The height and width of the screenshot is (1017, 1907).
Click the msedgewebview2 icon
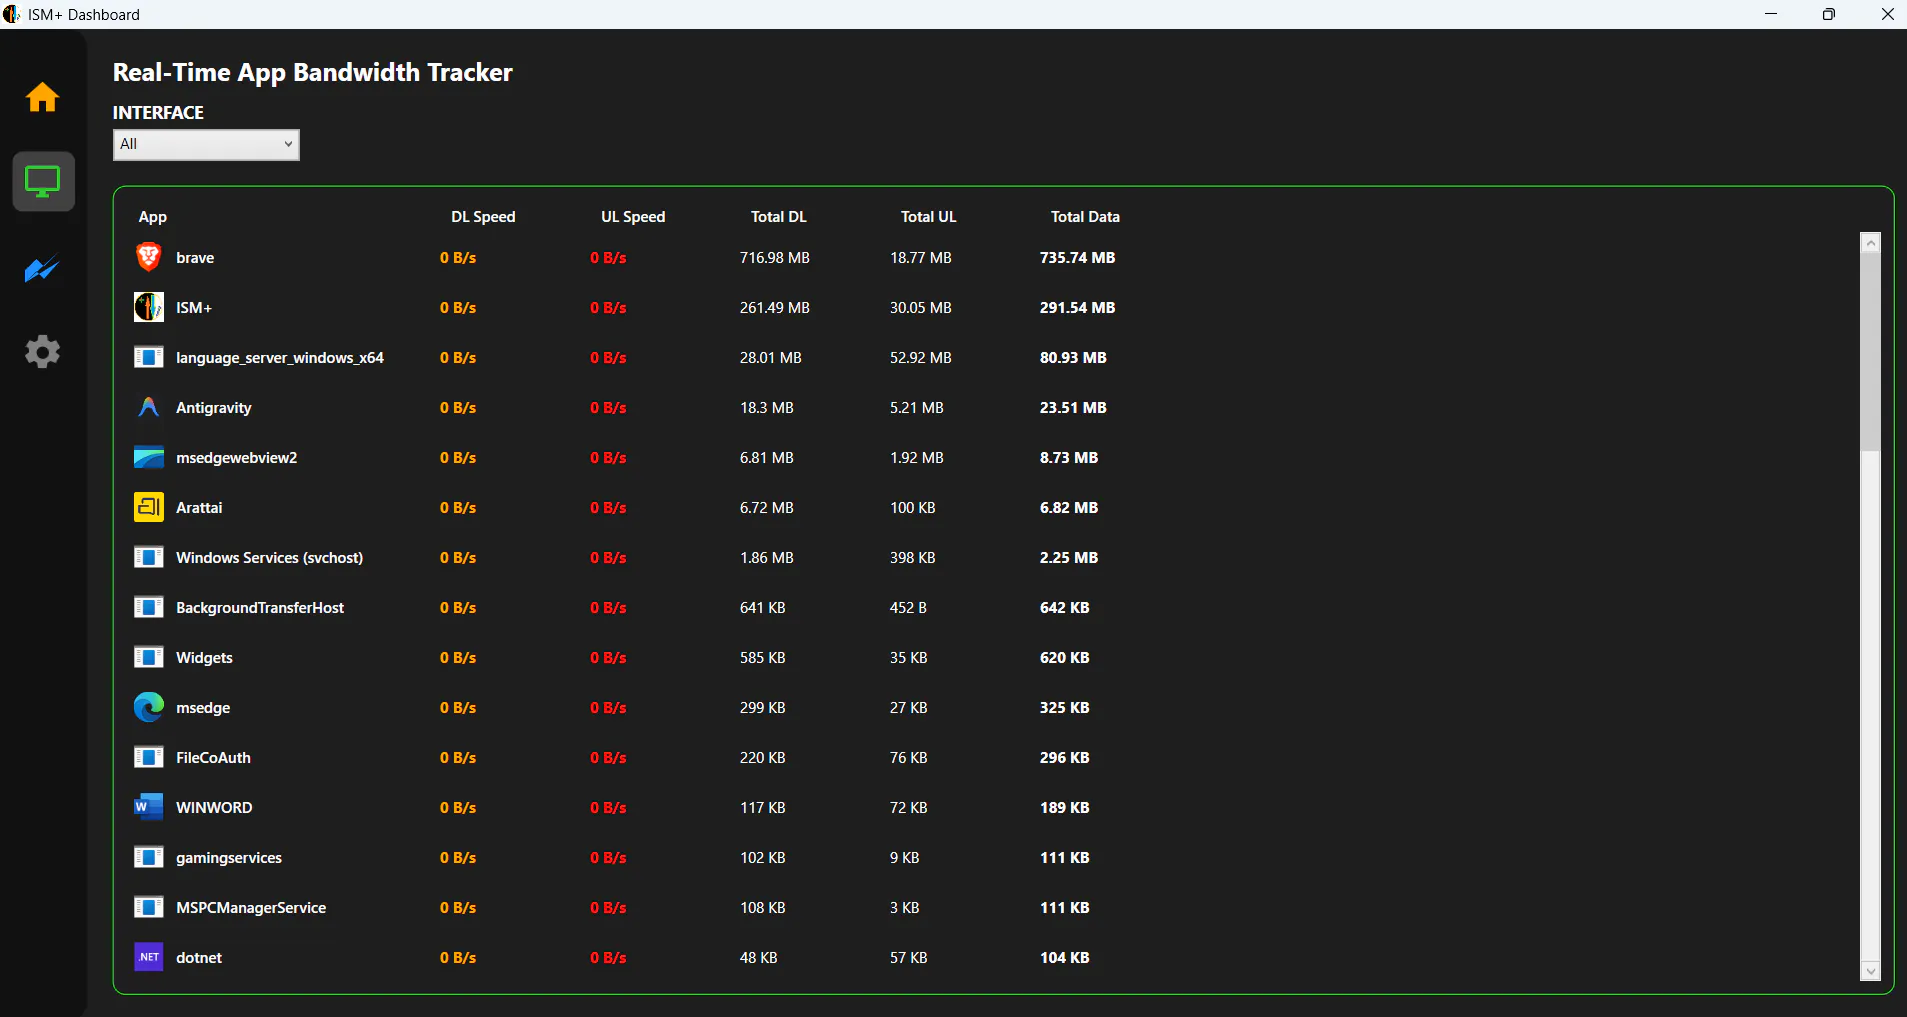click(x=149, y=457)
